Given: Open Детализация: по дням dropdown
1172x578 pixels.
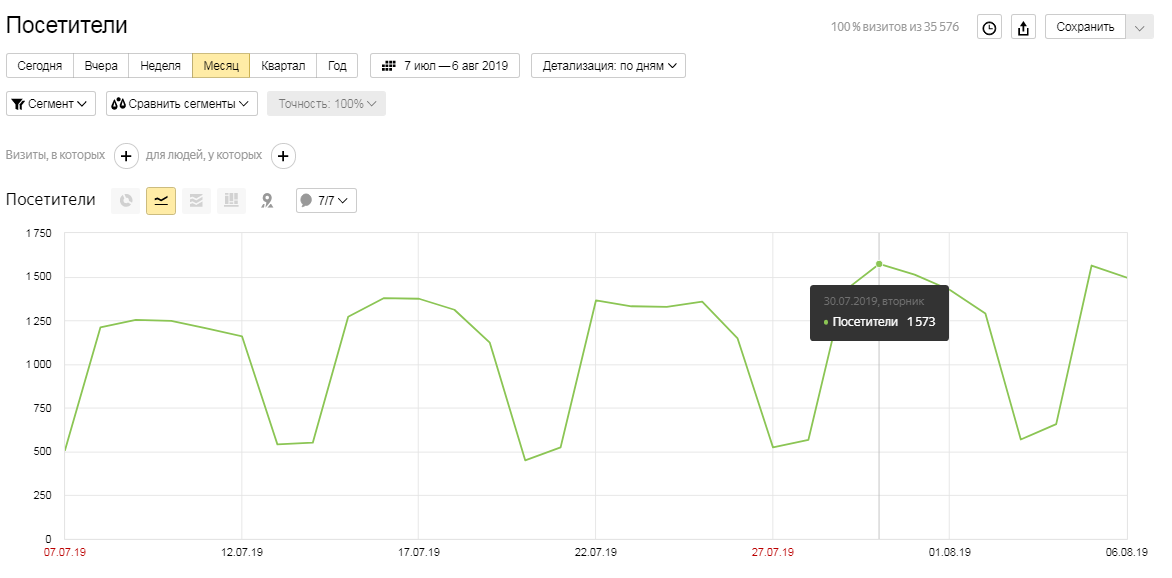Looking at the screenshot, I should 608,65.
